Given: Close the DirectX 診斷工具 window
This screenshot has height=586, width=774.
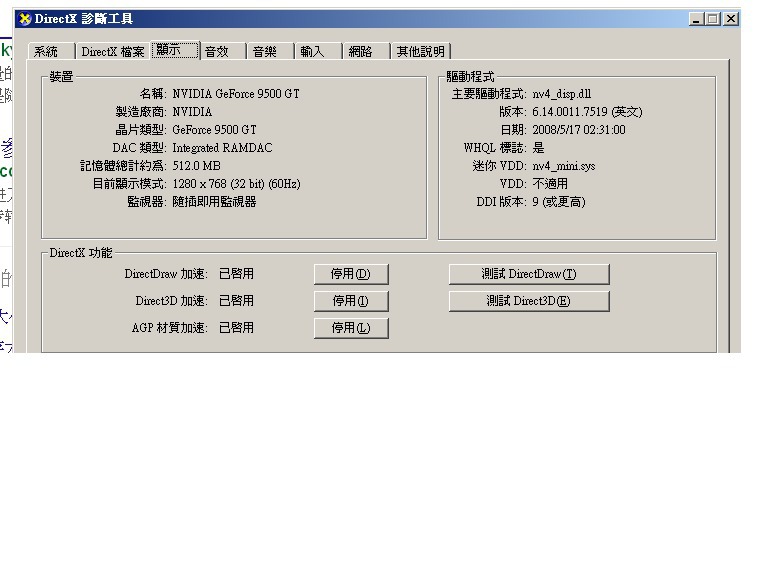Looking at the screenshot, I should (731, 19).
